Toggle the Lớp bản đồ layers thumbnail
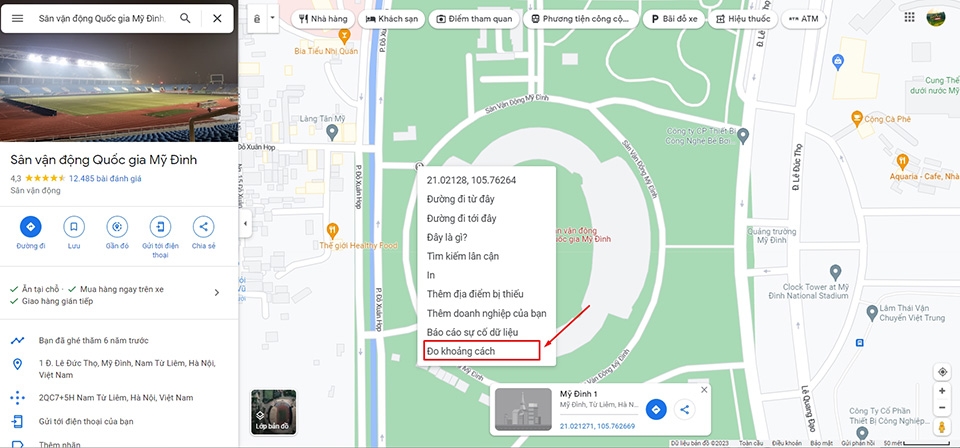The height and width of the screenshot is (448, 960). click(274, 412)
